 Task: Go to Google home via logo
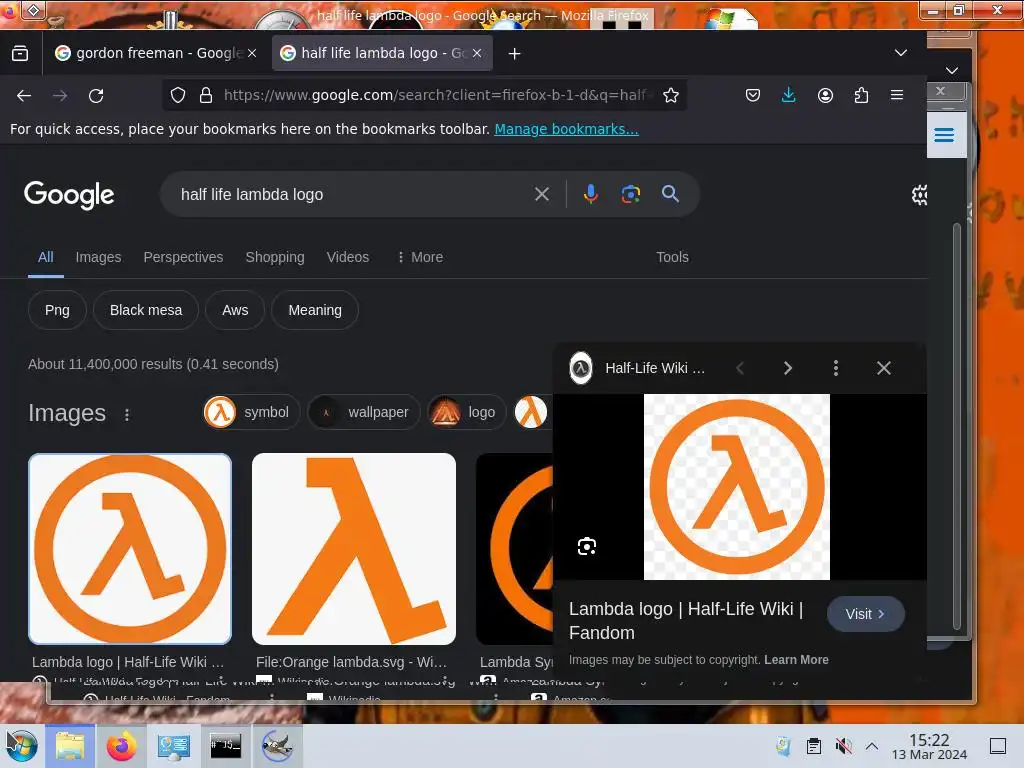(69, 195)
